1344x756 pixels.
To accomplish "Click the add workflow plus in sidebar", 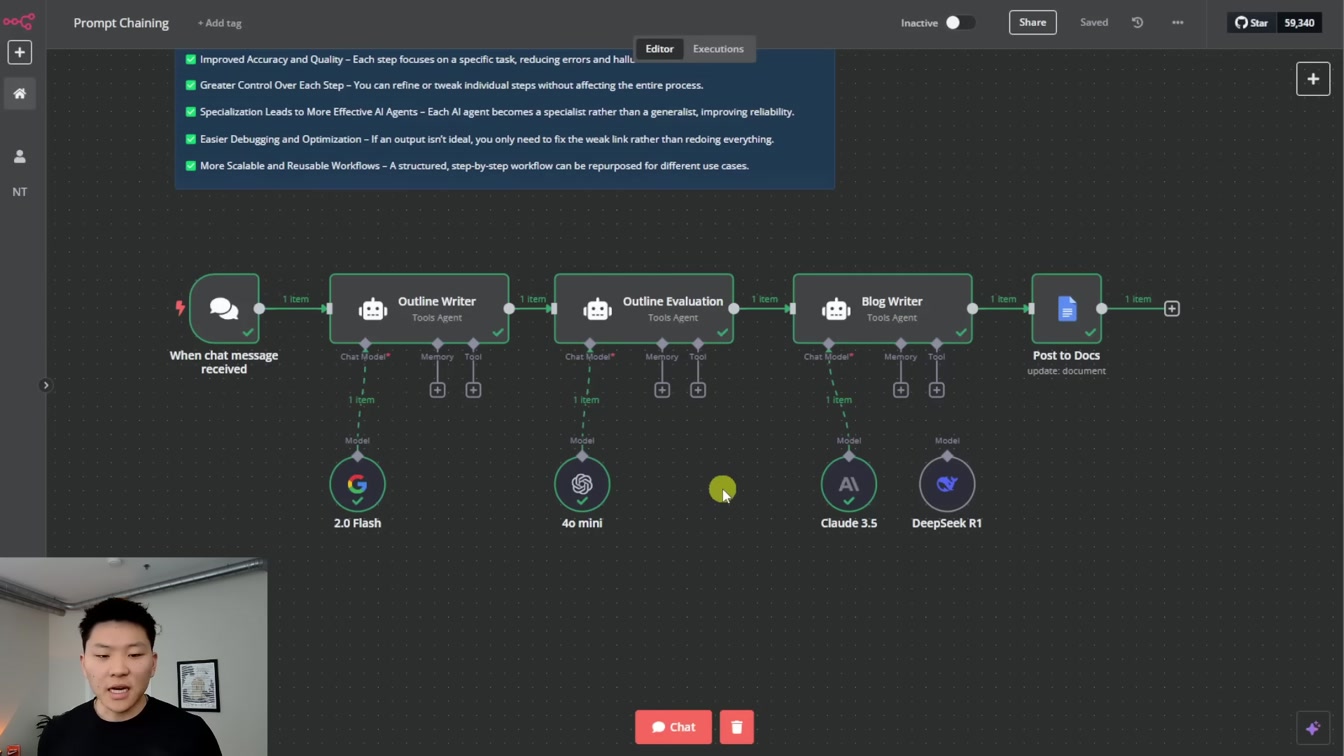I will tap(19, 52).
